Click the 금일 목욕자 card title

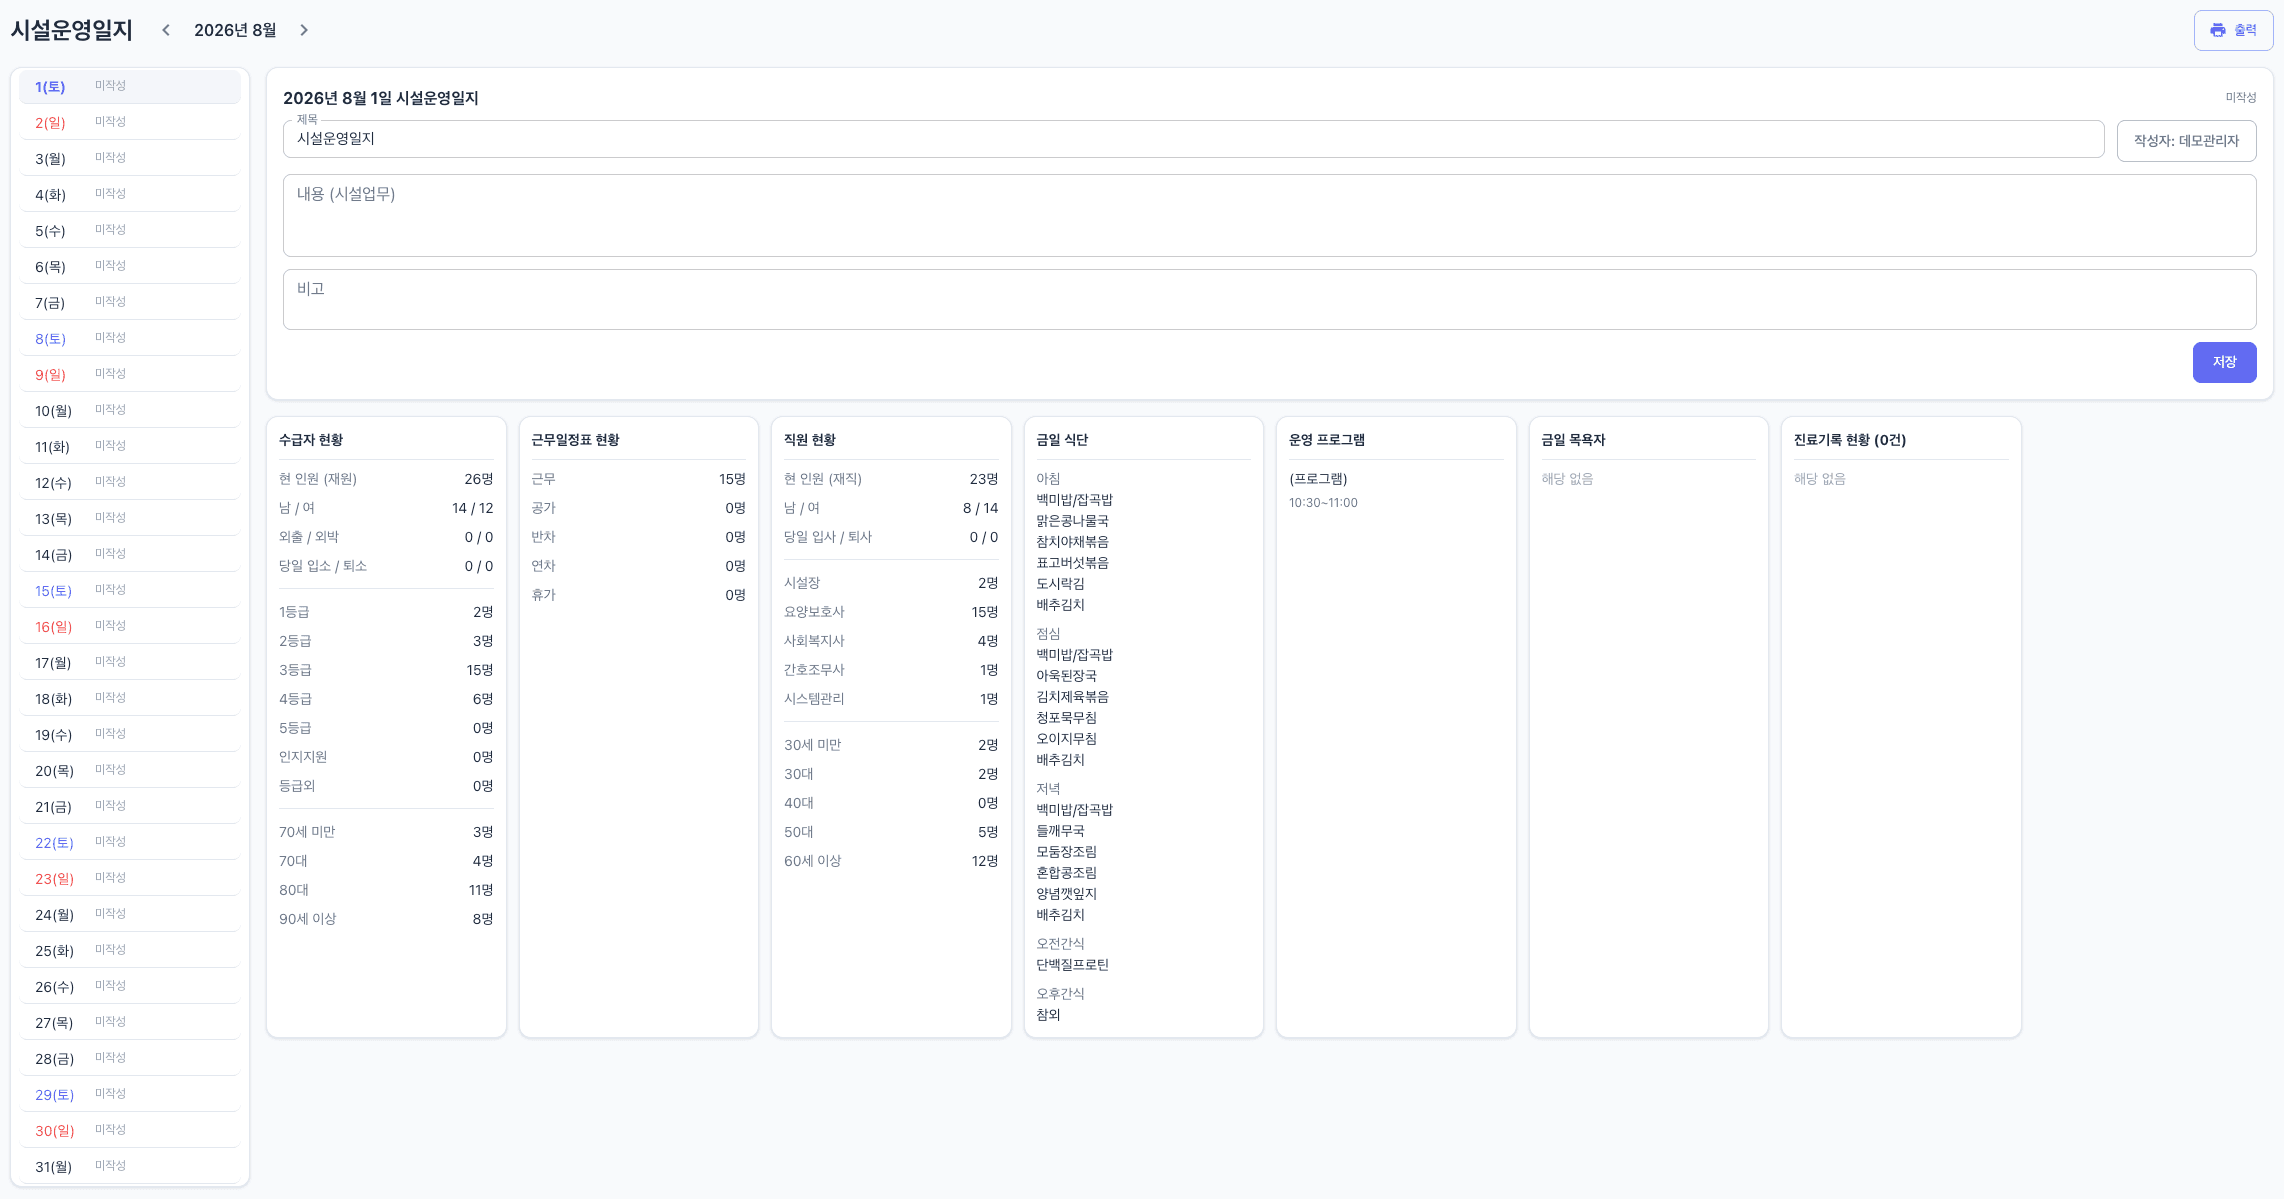[x=1573, y=440]
